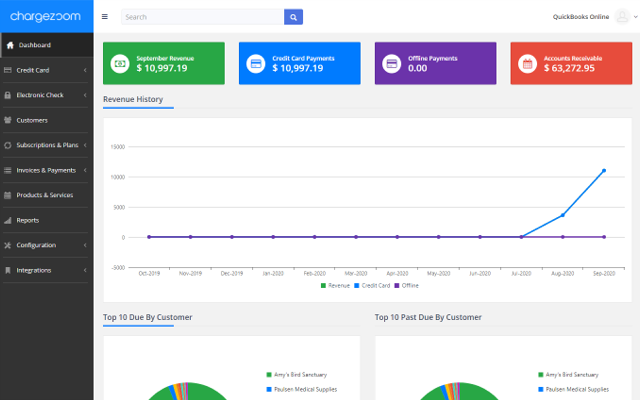Click the Top 10 Past Due By Customer heading

tap(428, 317)
